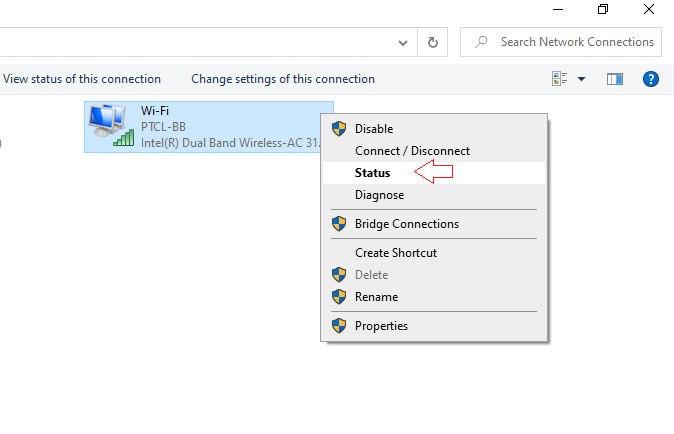Image resolution: width=674 pixels, height=434 pixels.
Task: Choose Create Shortcut in context menu
Action: coord(395,253)
